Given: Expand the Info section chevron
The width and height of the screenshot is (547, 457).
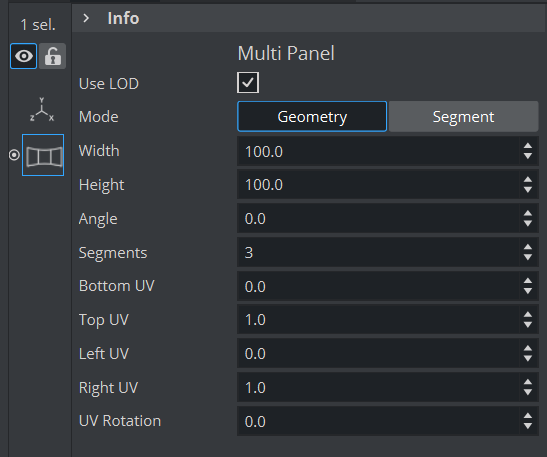Looking at the screenshot, I should click(x=86, y=18).
